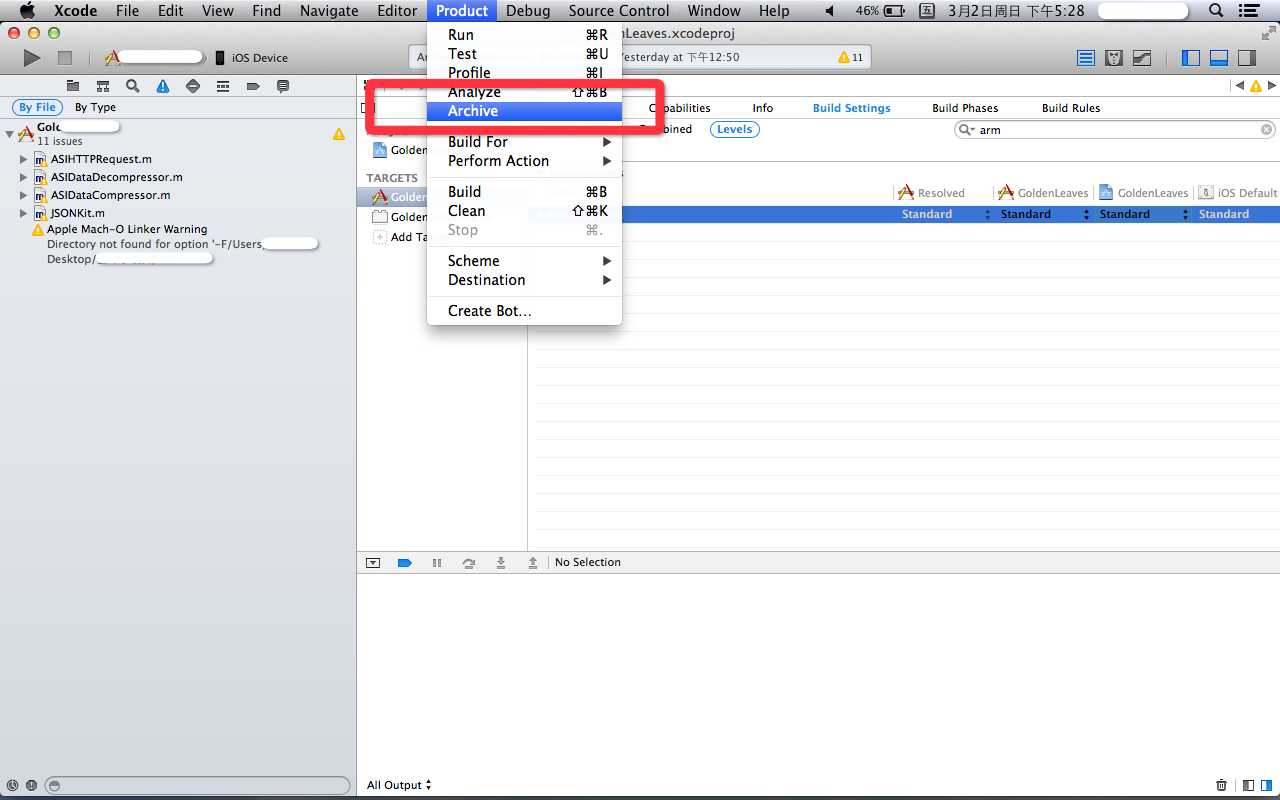Click the Step over icon in debug bar
This screenshot has width=1280, height=800.
tap(469, 563)
